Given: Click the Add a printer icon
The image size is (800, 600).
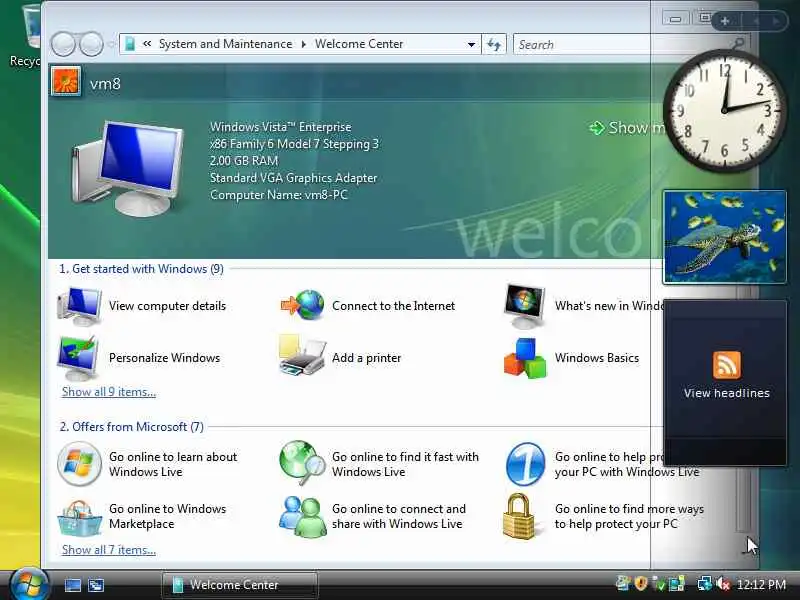Looking at the screenshot, I should [302, 355].
